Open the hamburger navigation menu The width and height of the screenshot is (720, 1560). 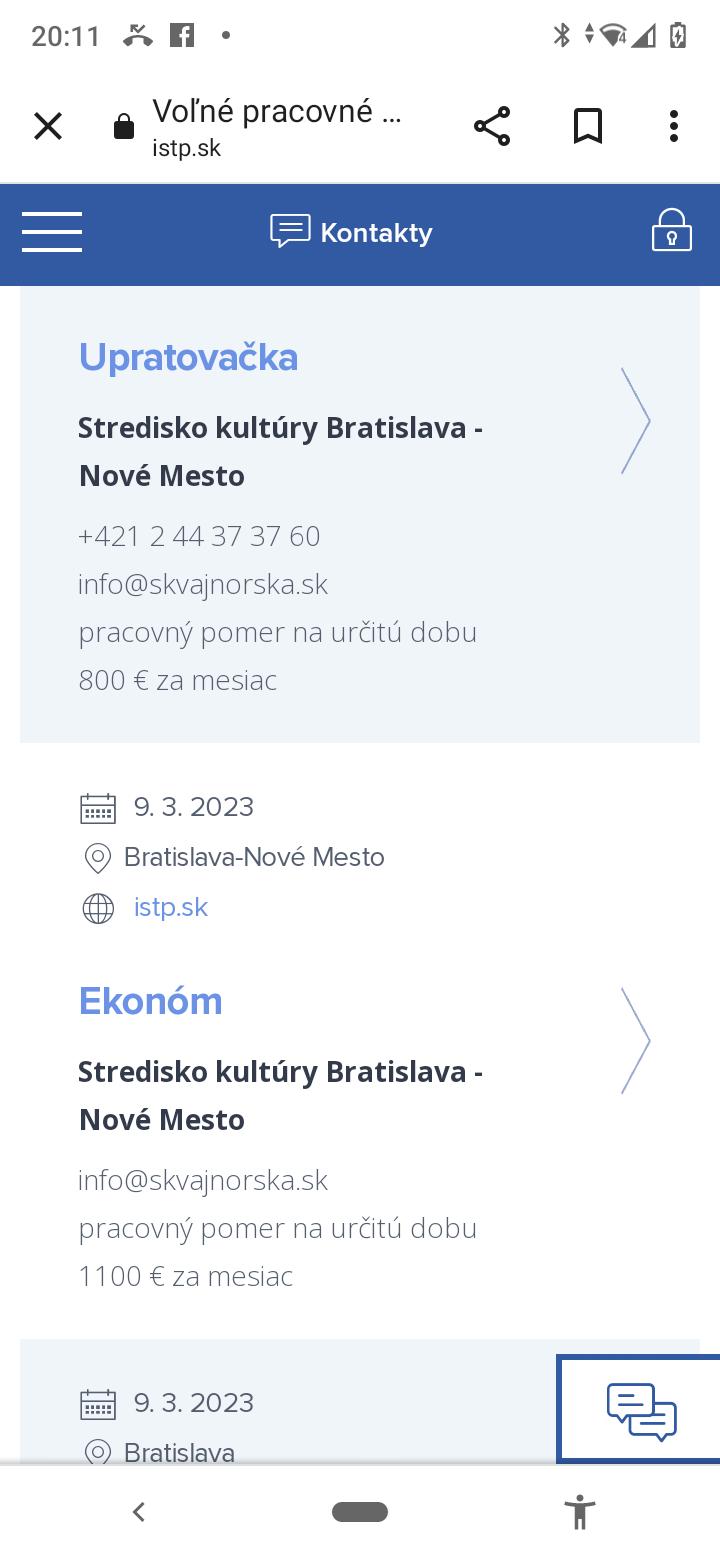[52, 232]
